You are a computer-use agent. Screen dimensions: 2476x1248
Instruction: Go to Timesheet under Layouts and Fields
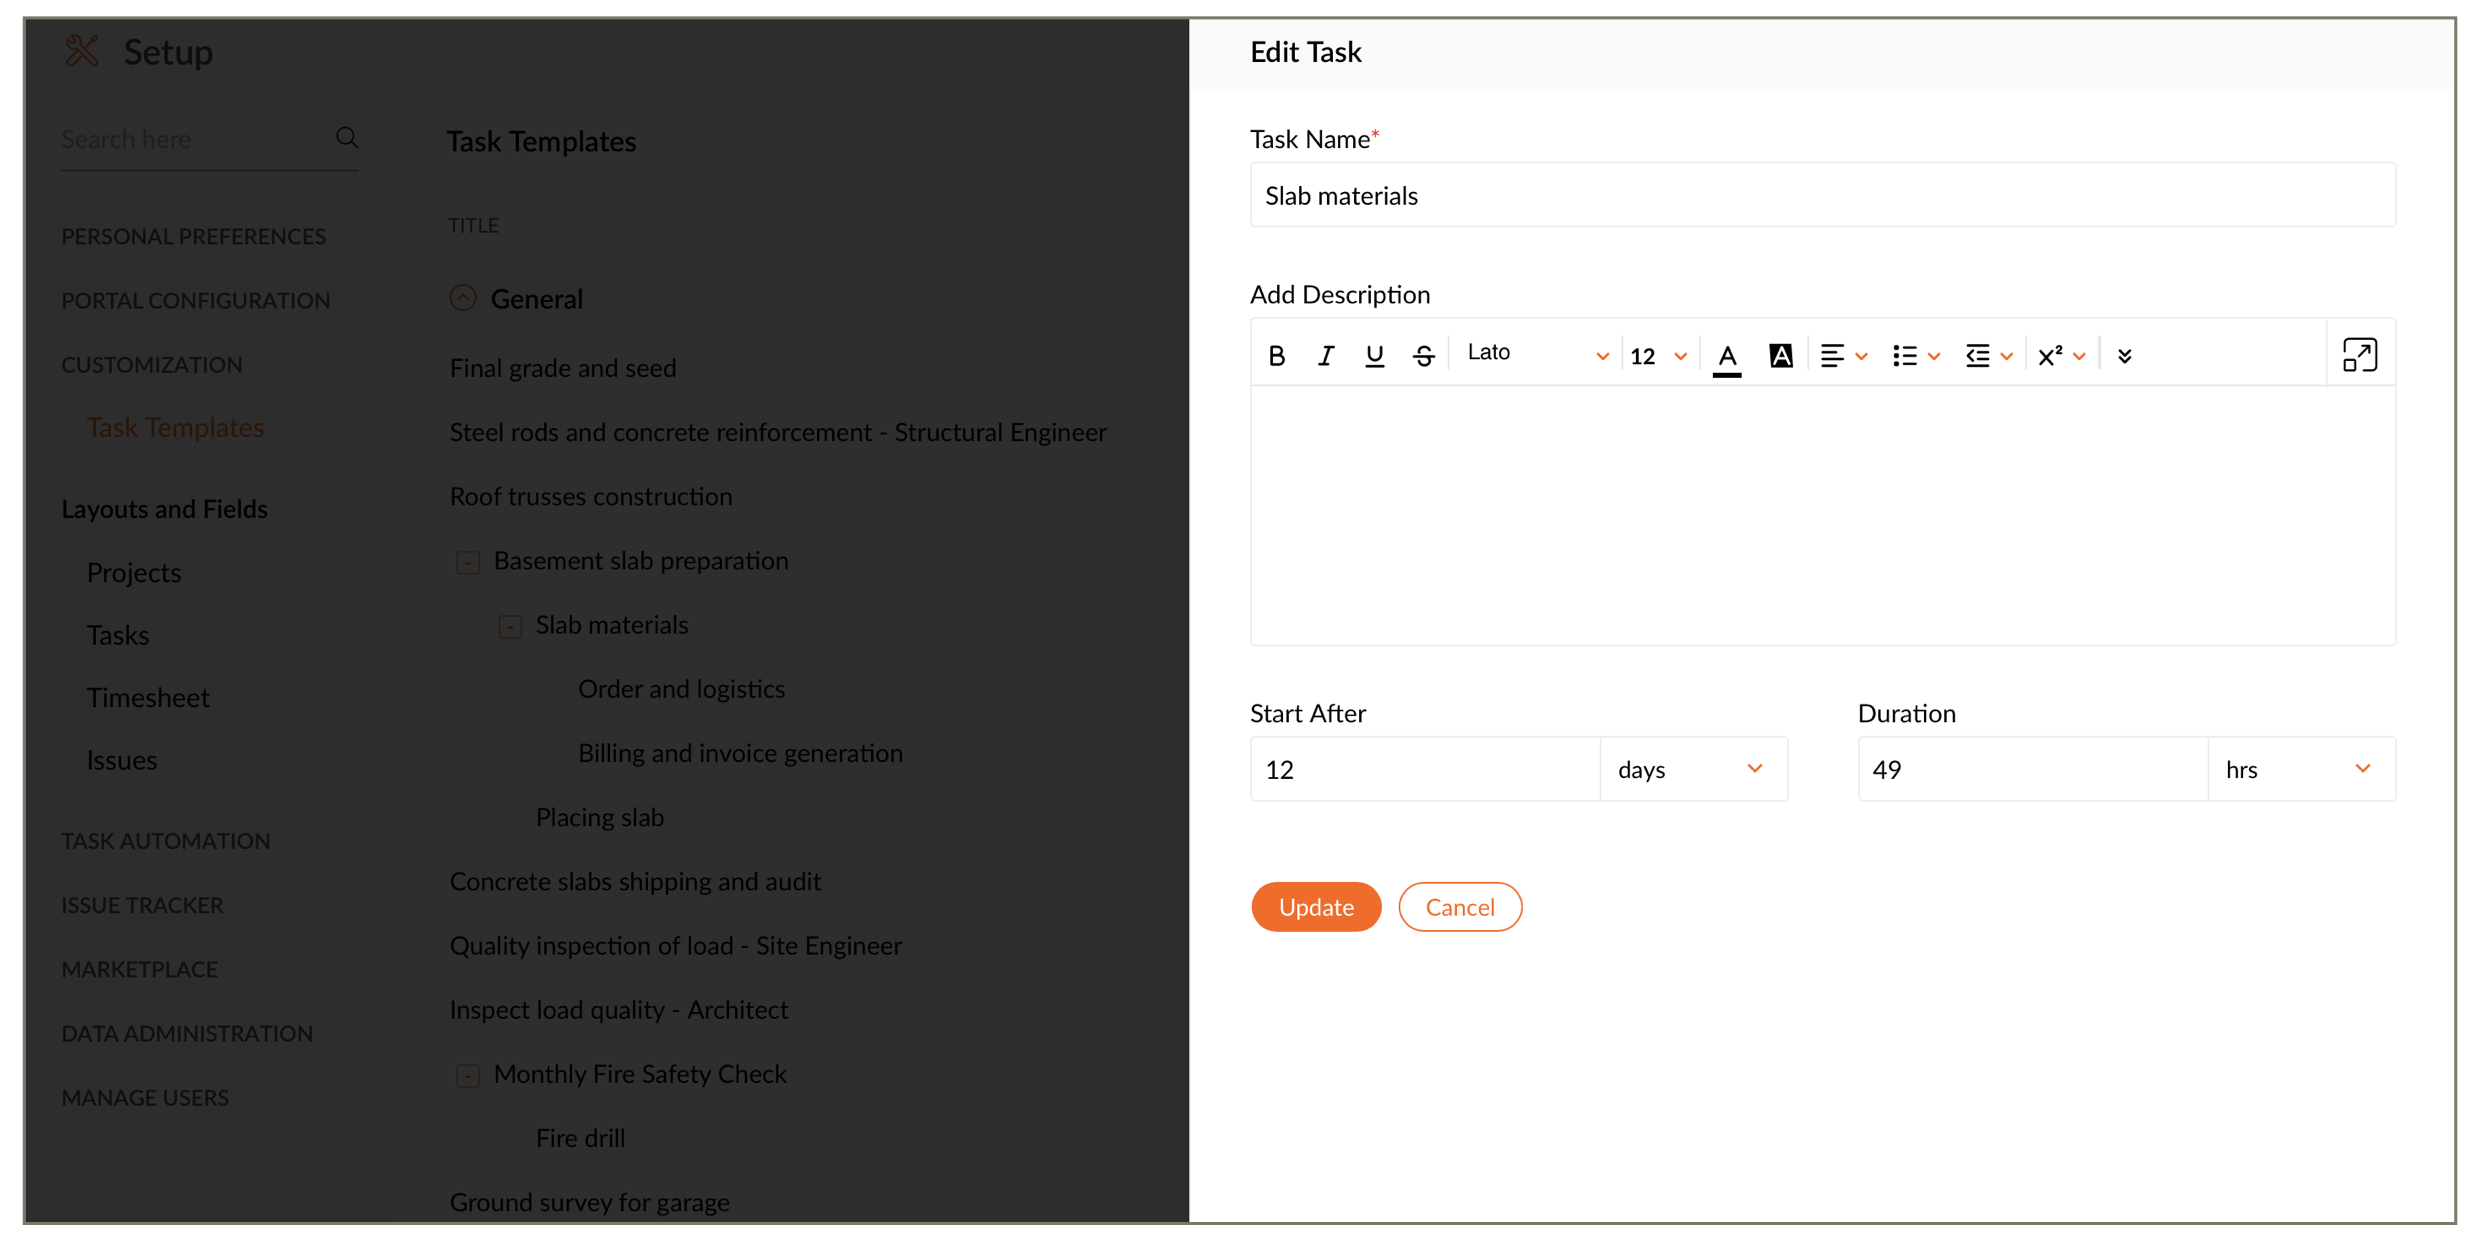tap(148, 697)
